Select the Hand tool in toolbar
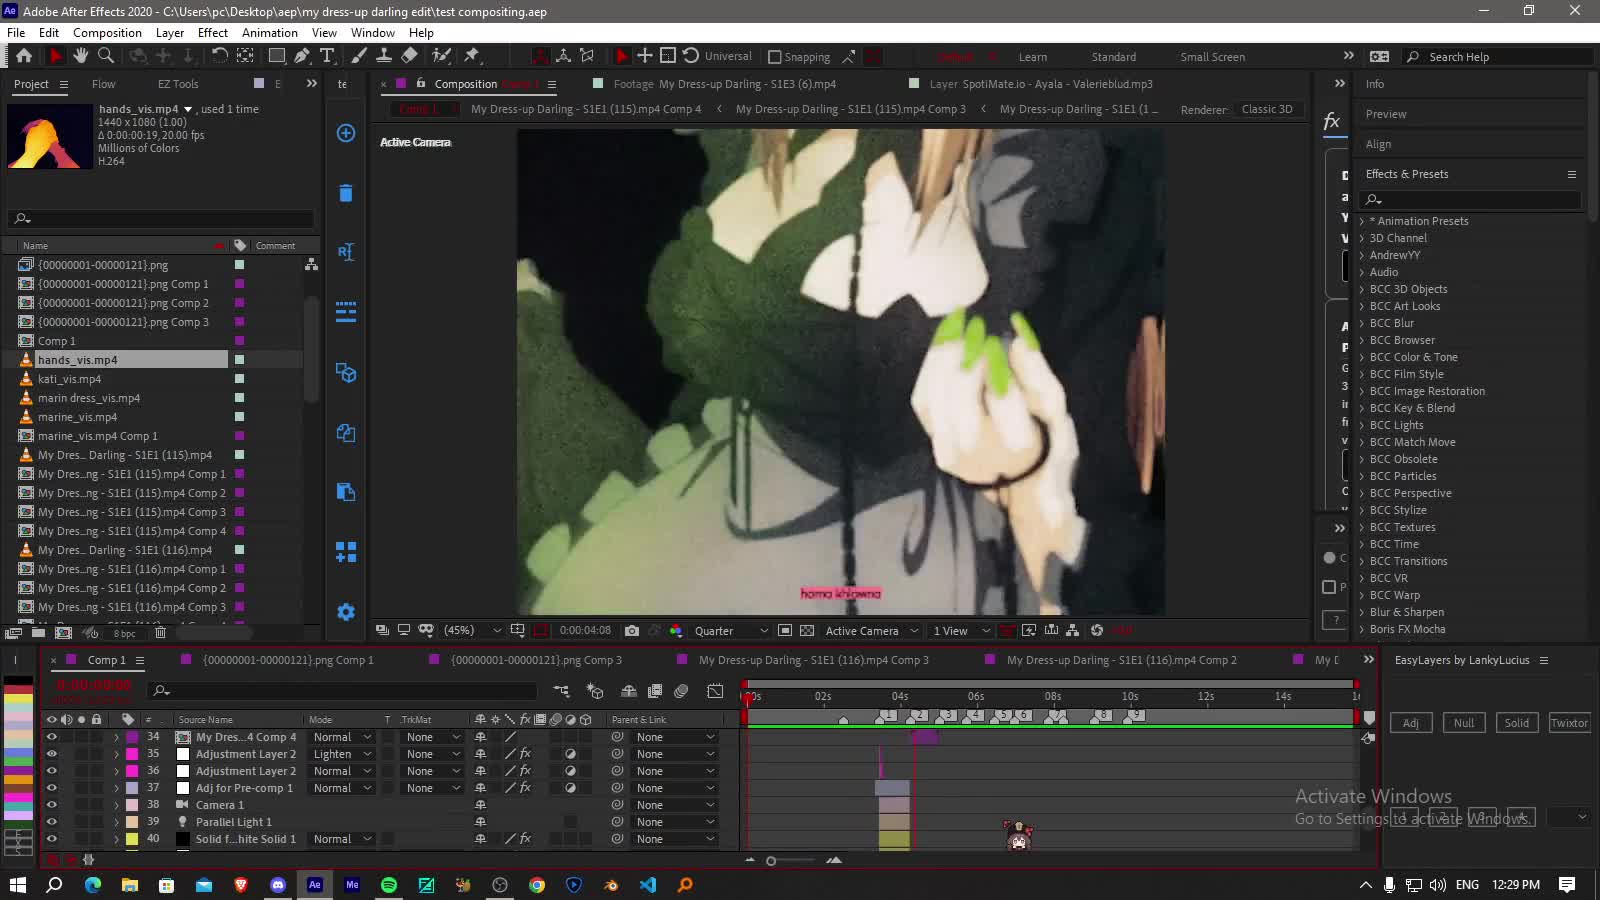The height and width of the screenshot is (900, 1600). click(x=81, y=56)
